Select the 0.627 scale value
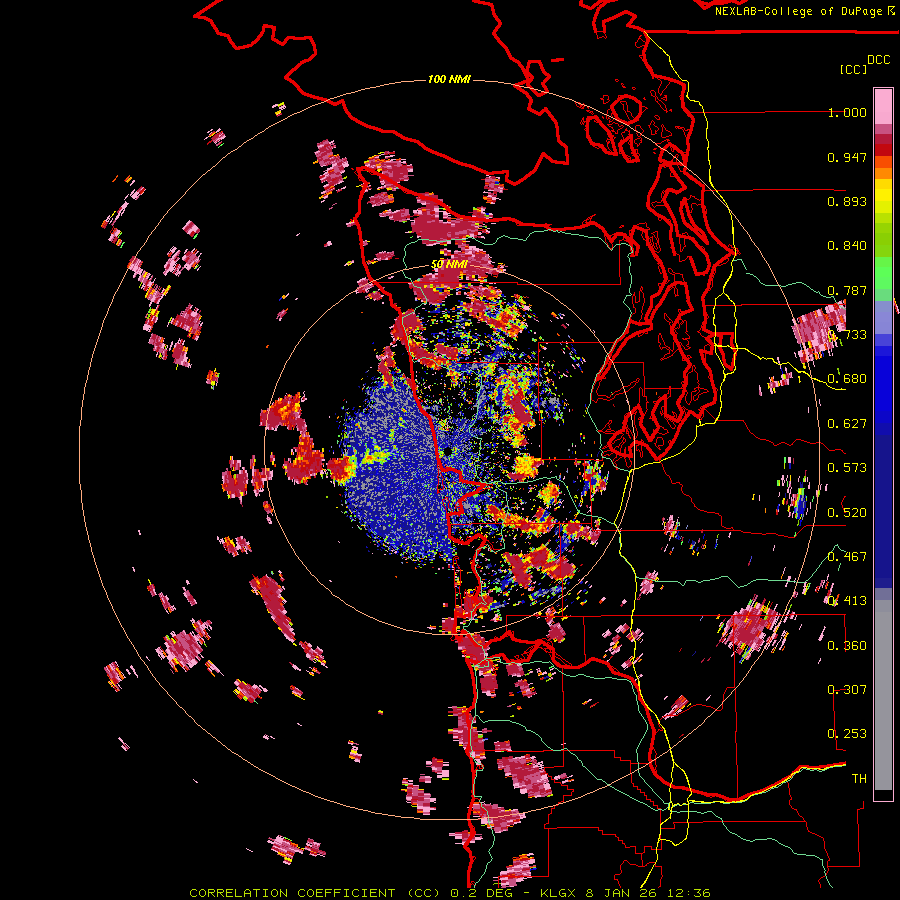900x900 pixels. pyautogui.click(x=847, y=424)
